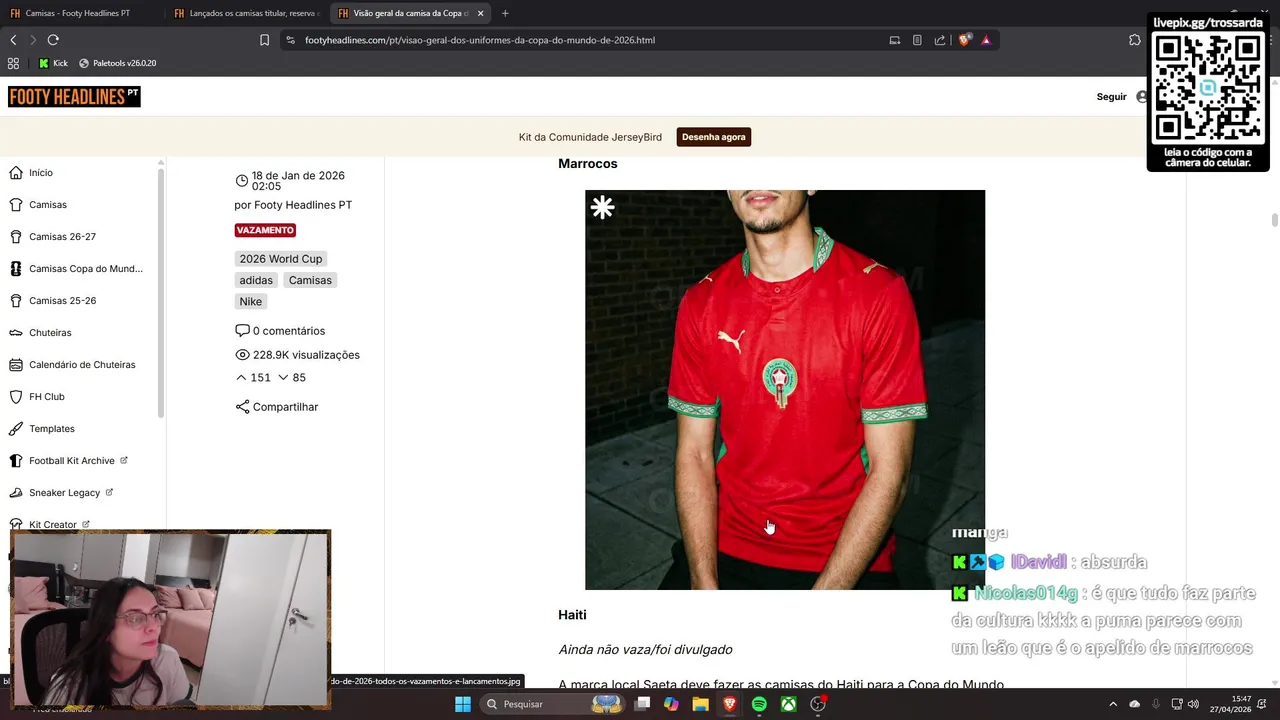Click the asterisk icon on the shirt image
1280x720 pixels.
602,208
